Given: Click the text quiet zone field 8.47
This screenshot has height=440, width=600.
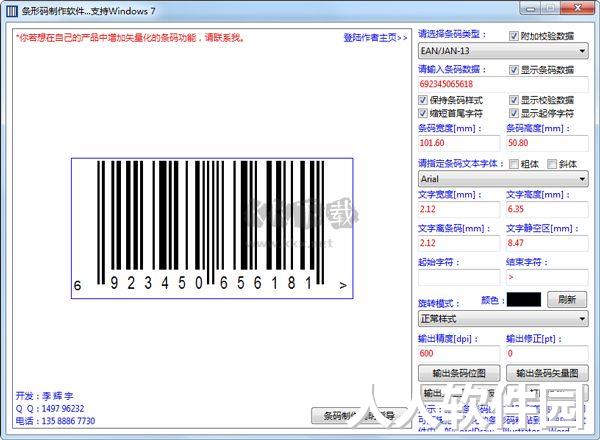Looking at the screenshot, I should click(547, 243).
